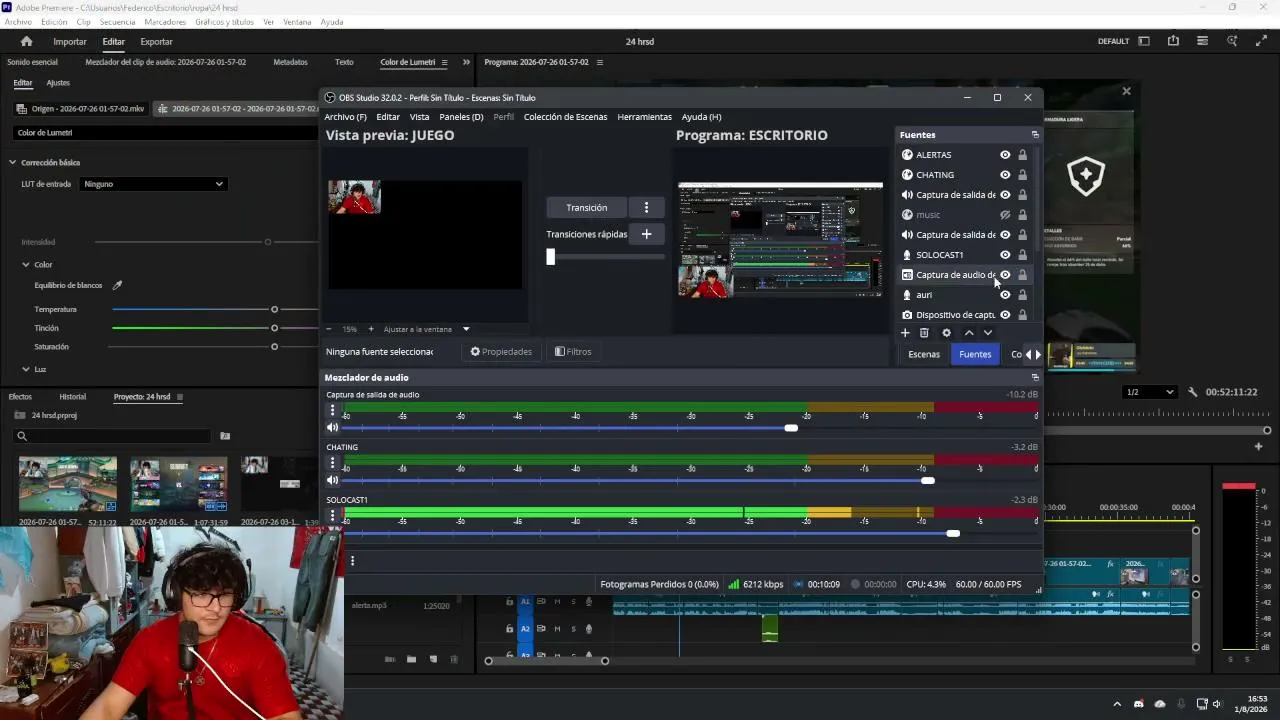
Task: Lock the ALERTAS source
Action: point(1022,155)
